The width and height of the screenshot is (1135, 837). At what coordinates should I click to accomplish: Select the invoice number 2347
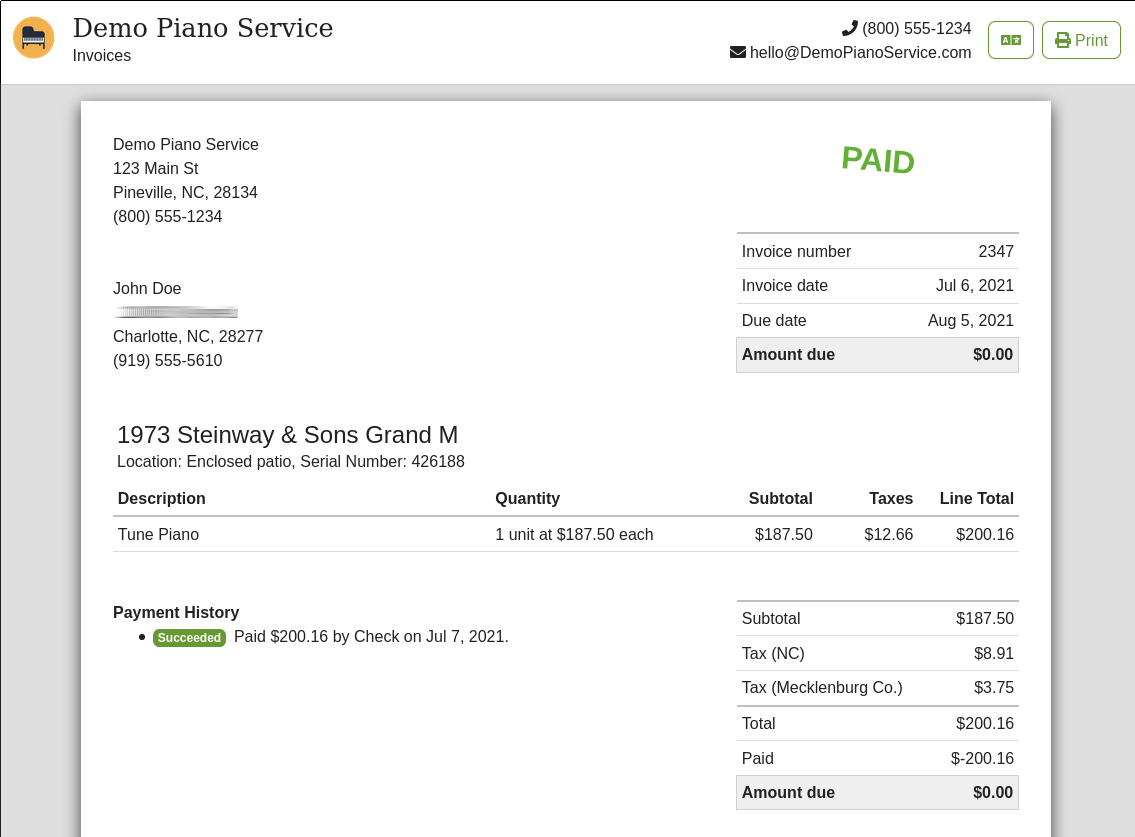[996, 251]
